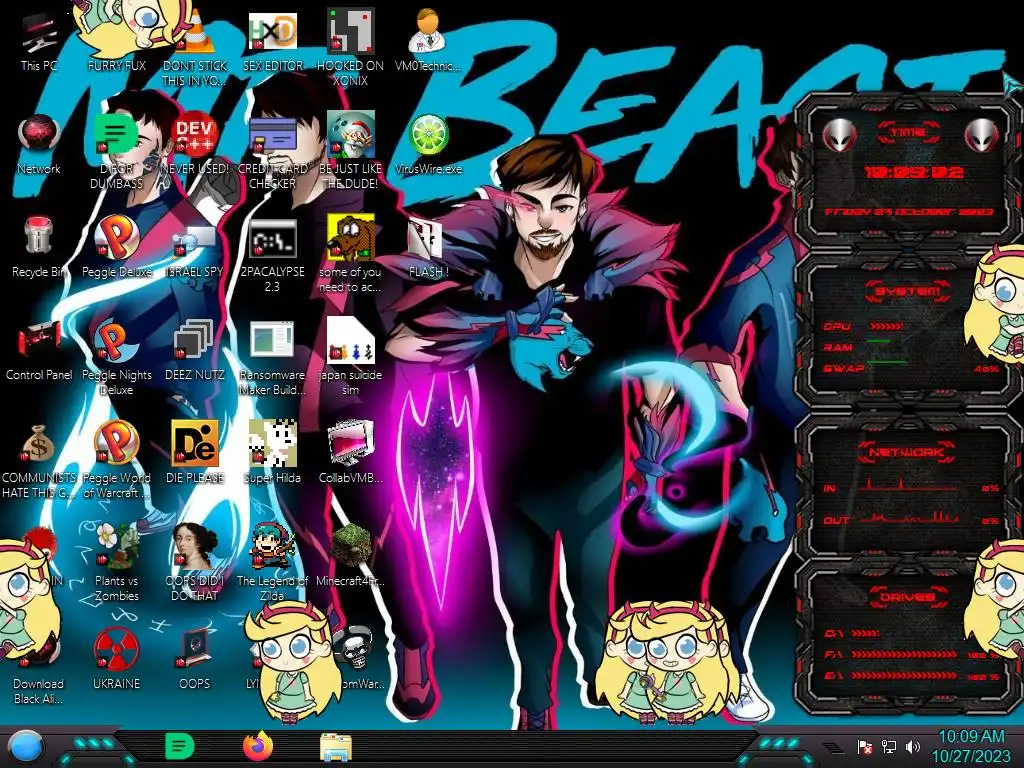Open the 2PACALYPSE 2.3 console icon
The height and width of the screenshot is (768, 1024).
click(x=272, y=255)
